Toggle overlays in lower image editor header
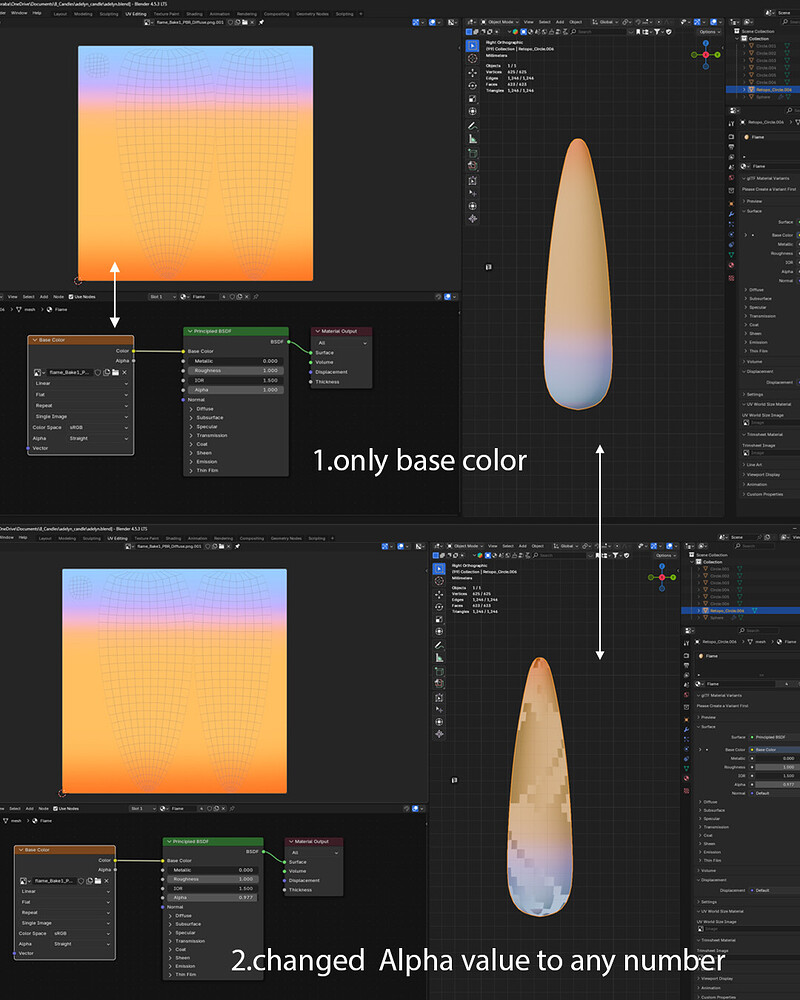The height and width of the screenshot is (1000, 800). 401,546
